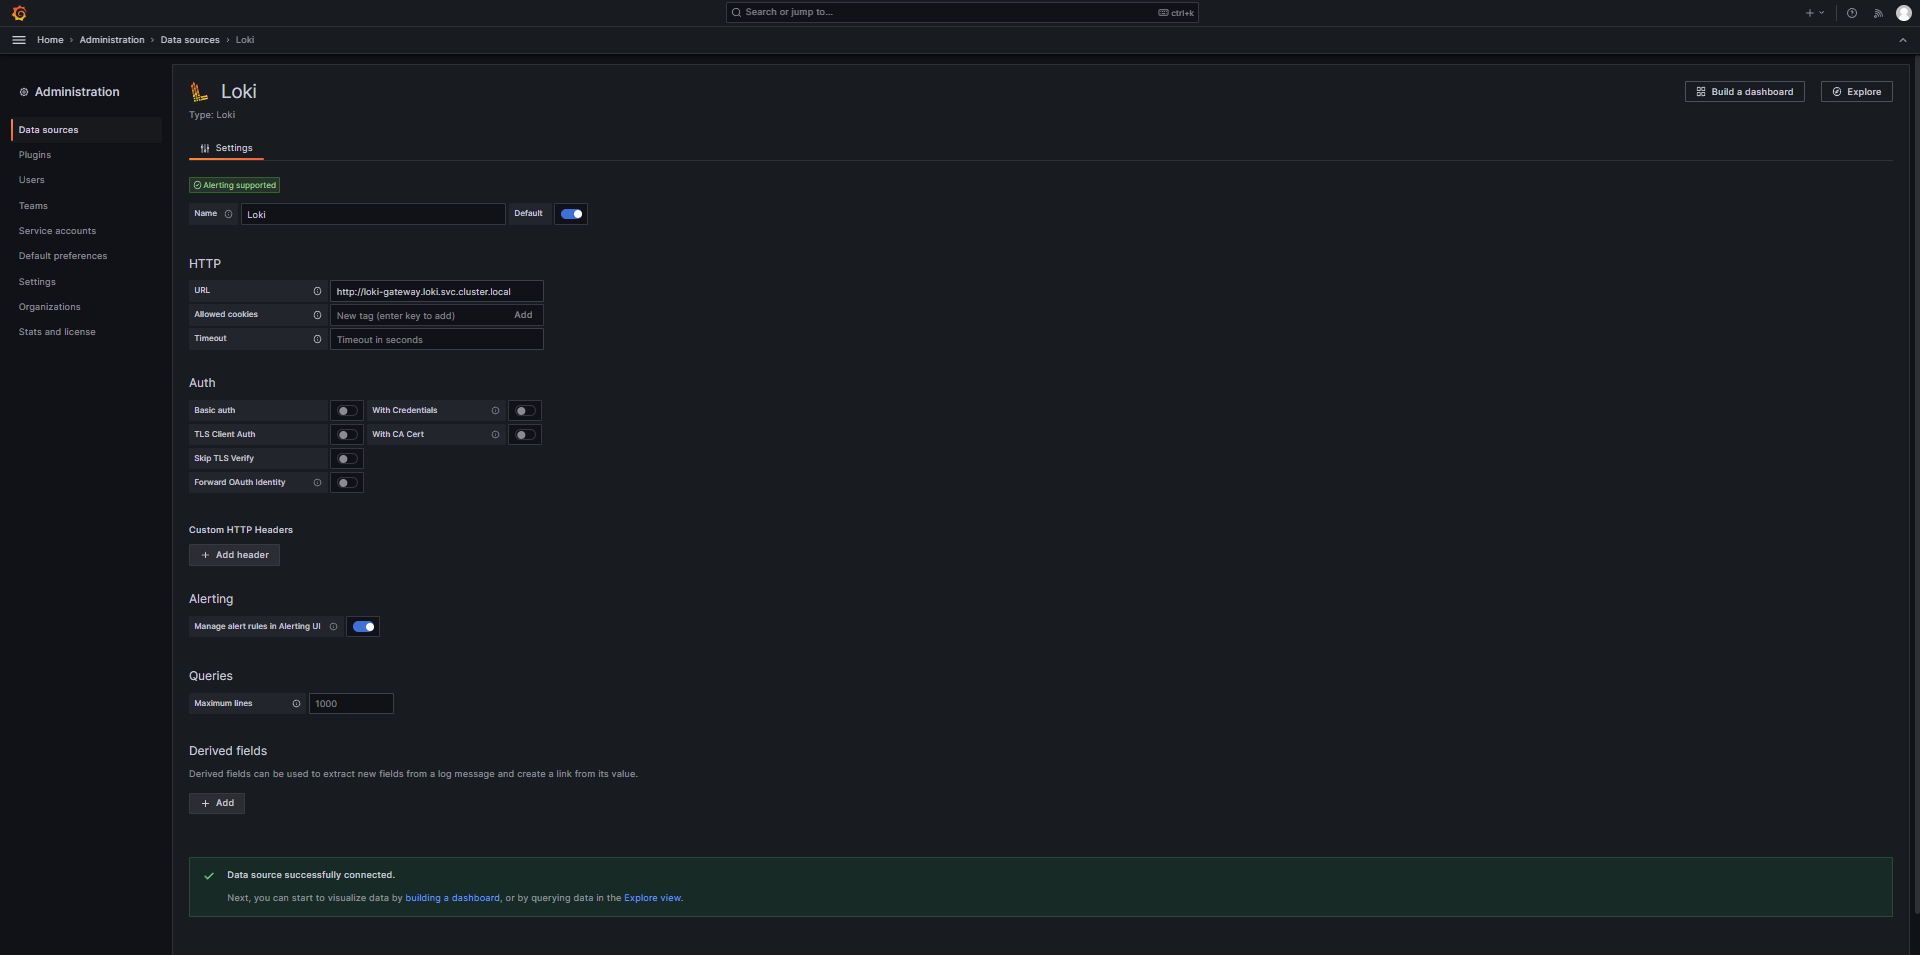Collapse the page using the top-right chevron

tap(1902, 41)
